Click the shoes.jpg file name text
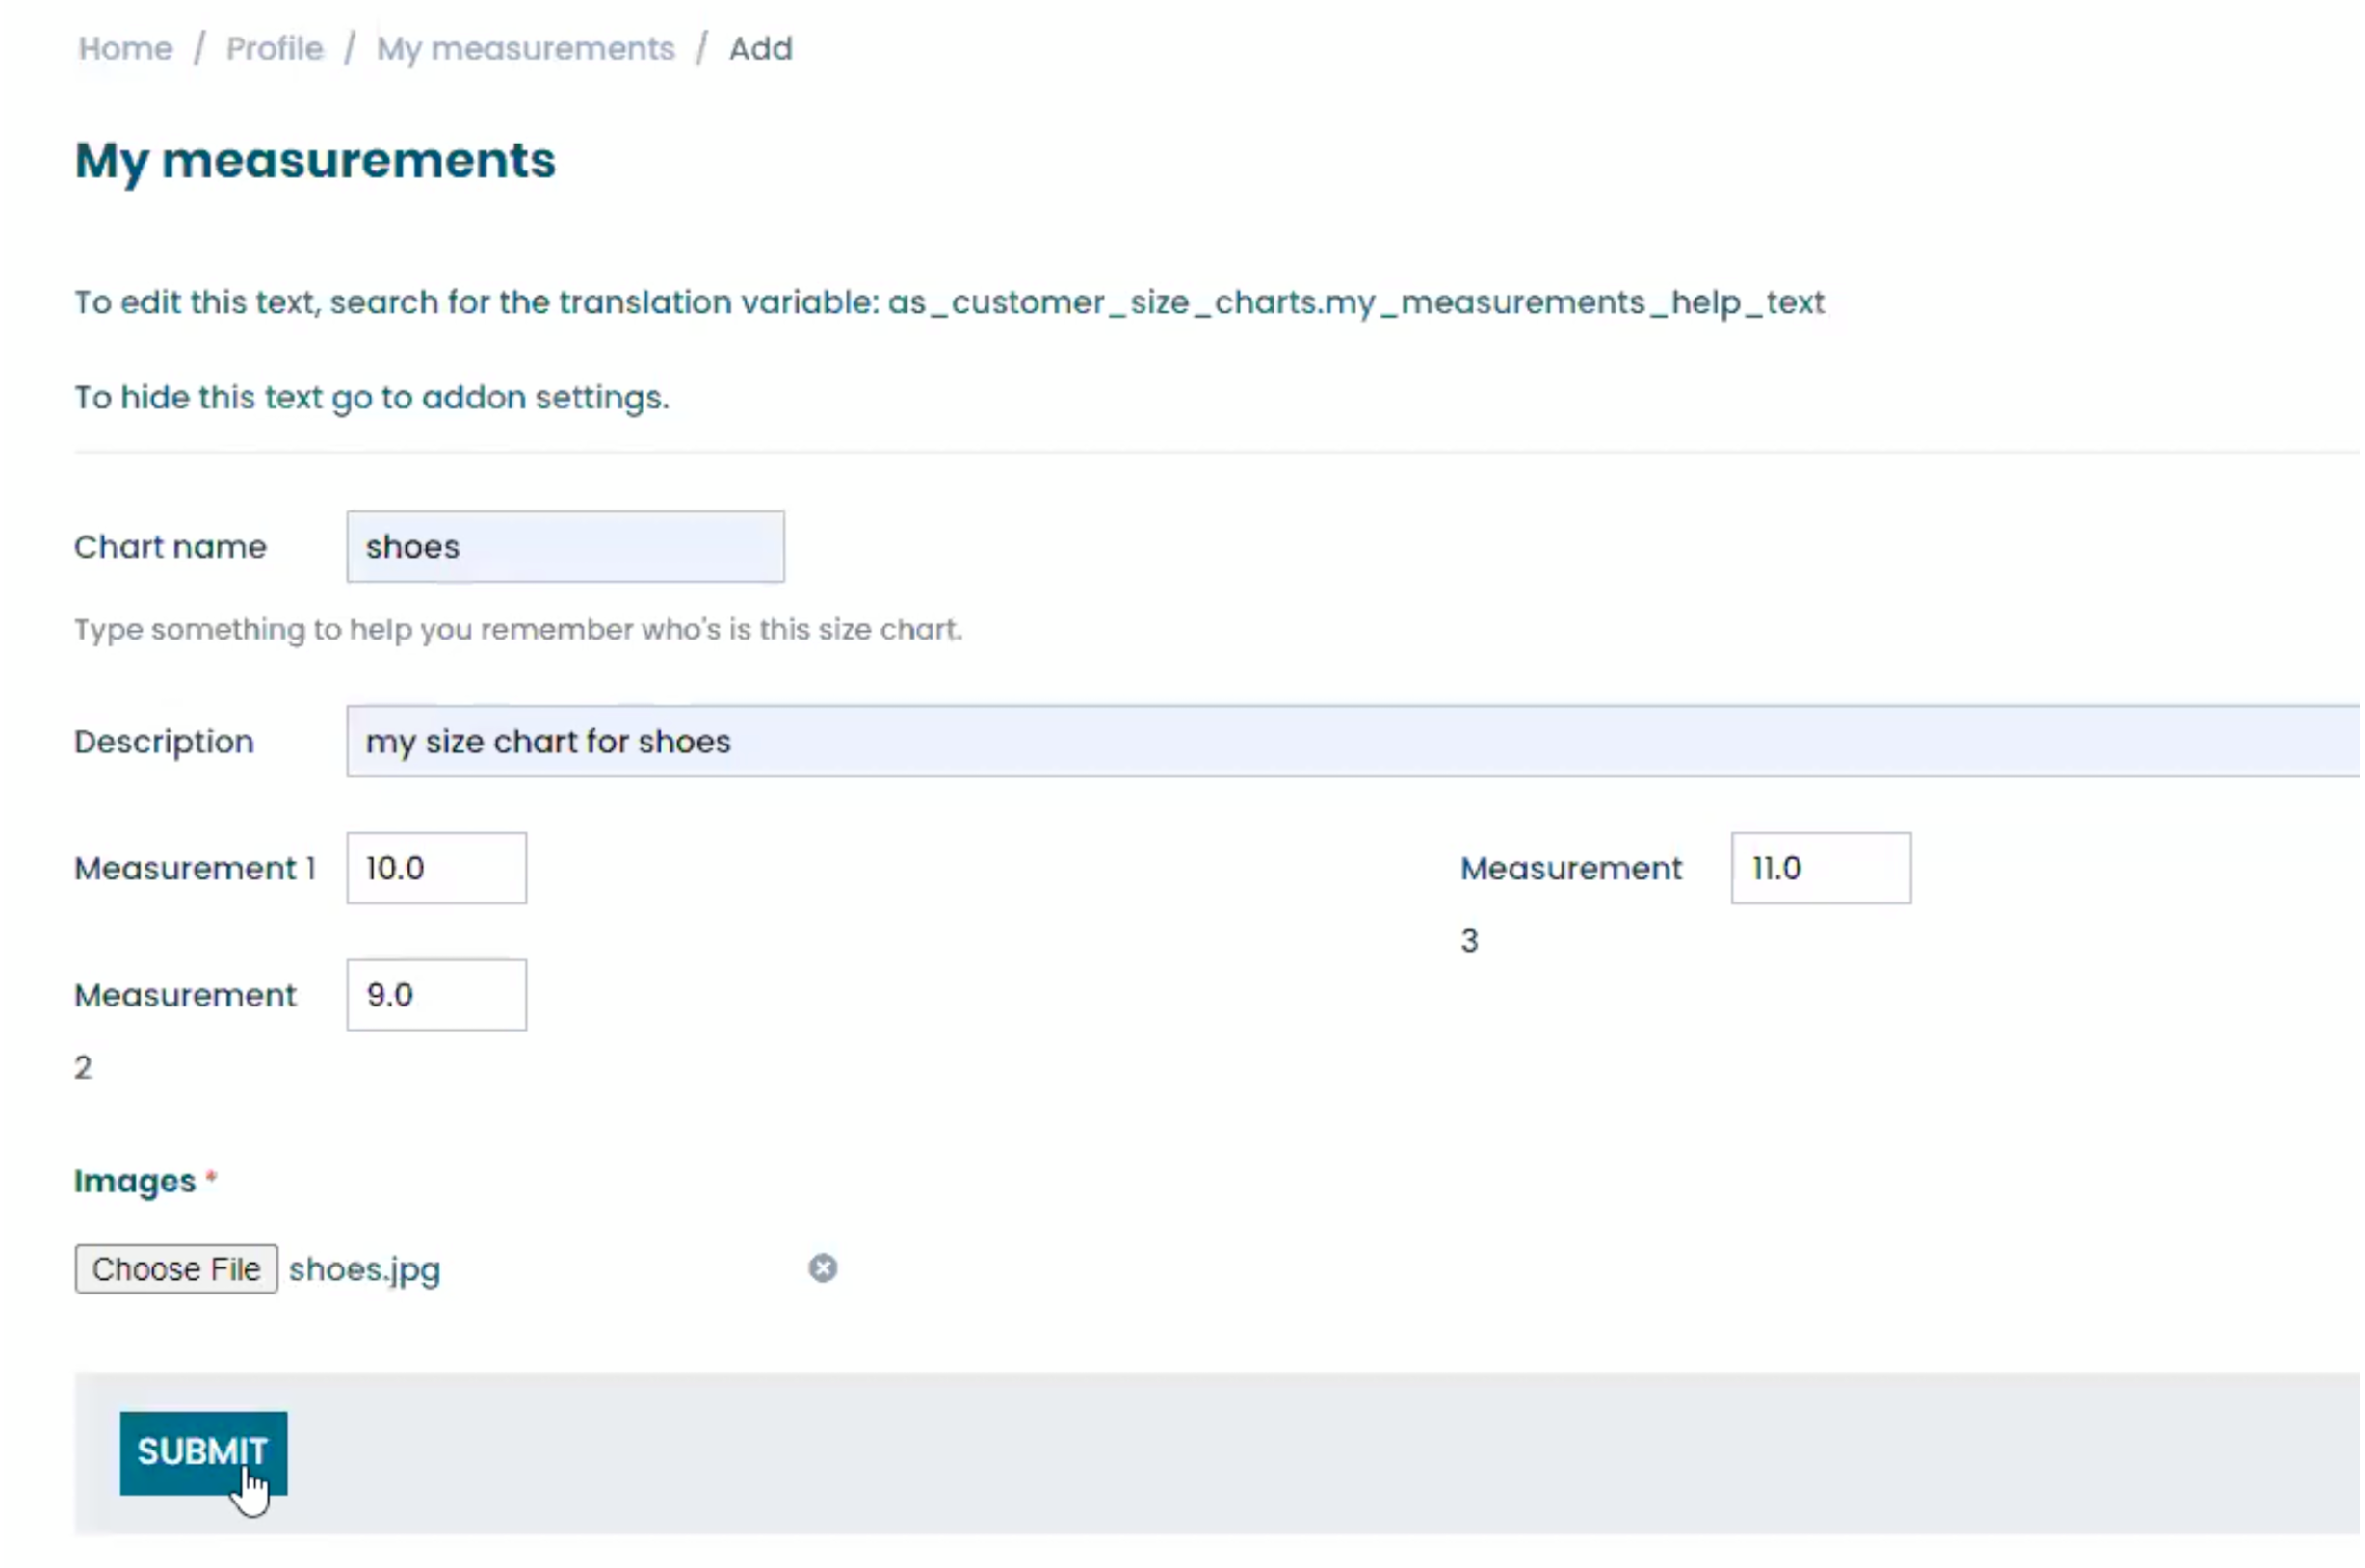Screen dimensions: 2365x1568 365,1270
